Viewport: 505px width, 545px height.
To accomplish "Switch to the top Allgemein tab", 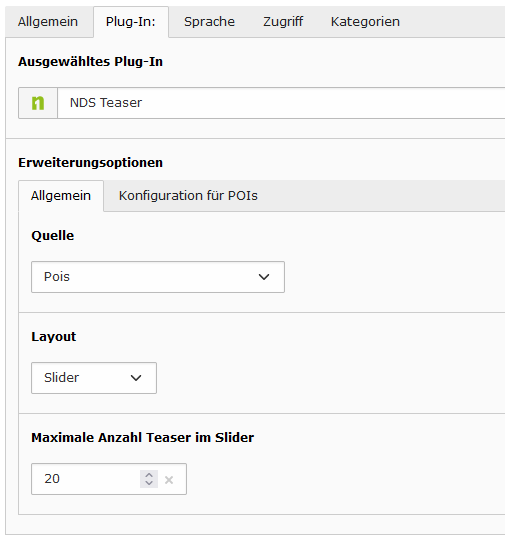I will pyautogui.click(x=48, y=22).
